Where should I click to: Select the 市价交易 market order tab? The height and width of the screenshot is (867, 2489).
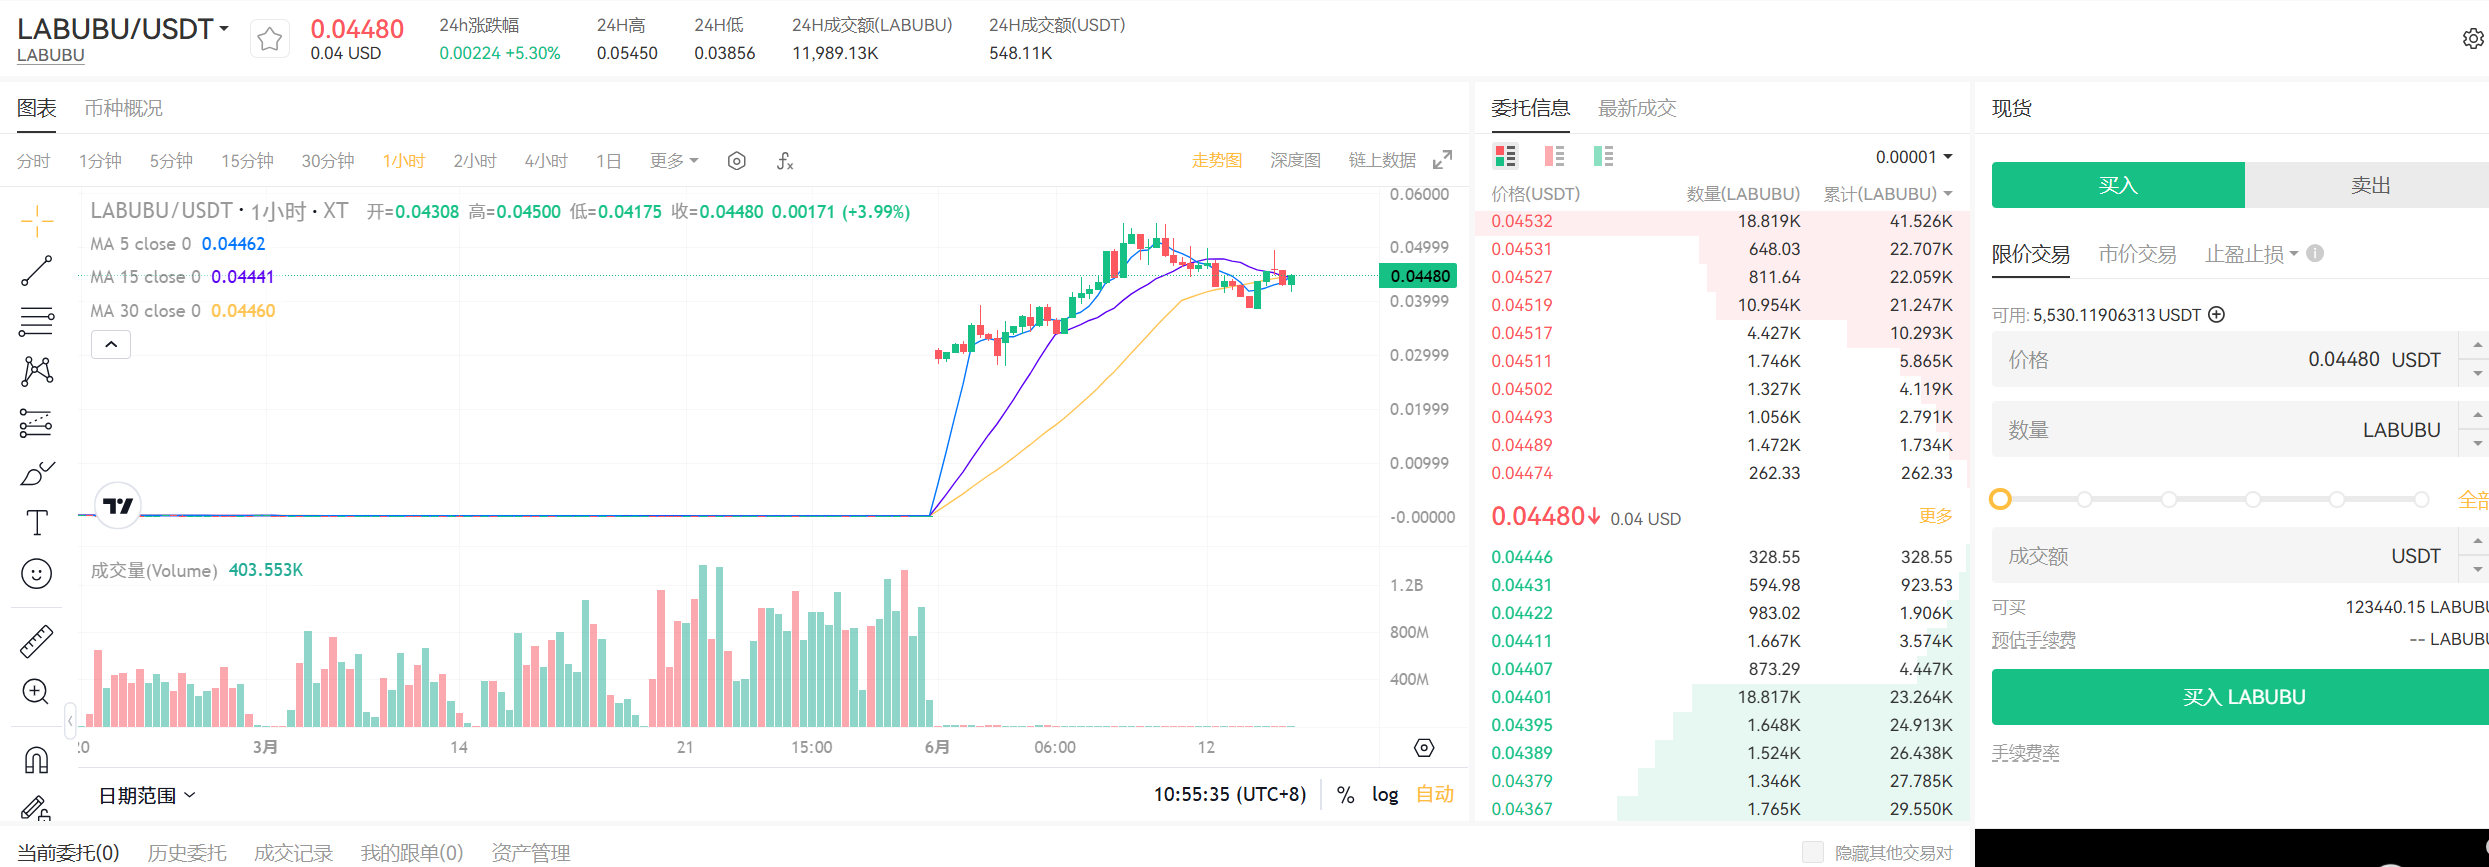[x=2137, y=254]
